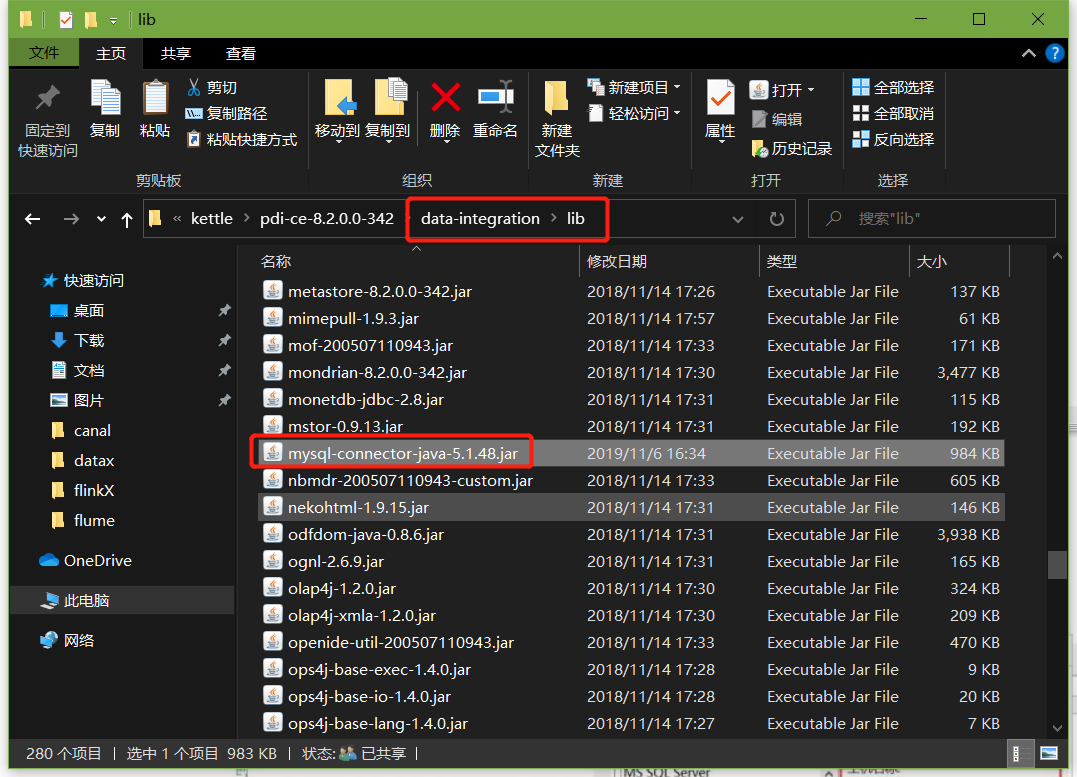Click the file list vertical scrollbar thumb

(x=1056, y=565)
